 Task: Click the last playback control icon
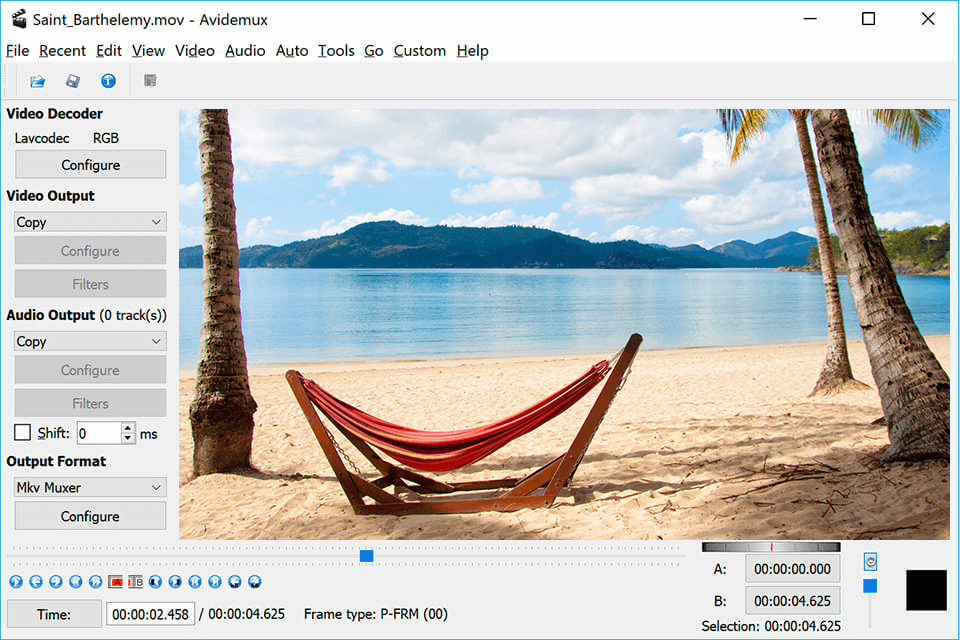(x=255, y=581)
